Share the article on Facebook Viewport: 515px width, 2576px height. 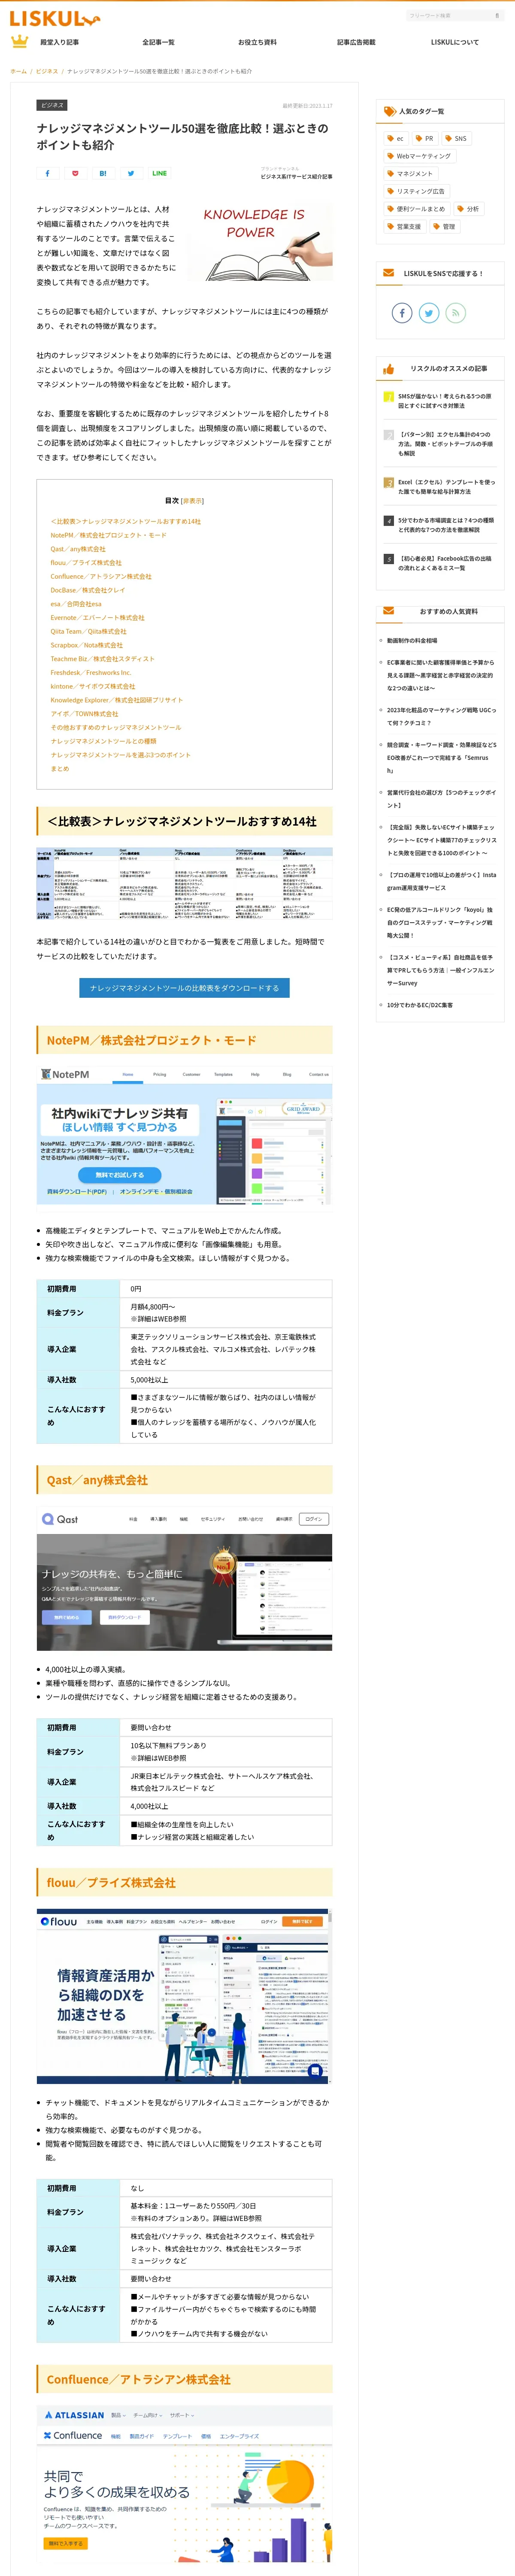coord(47,173)
